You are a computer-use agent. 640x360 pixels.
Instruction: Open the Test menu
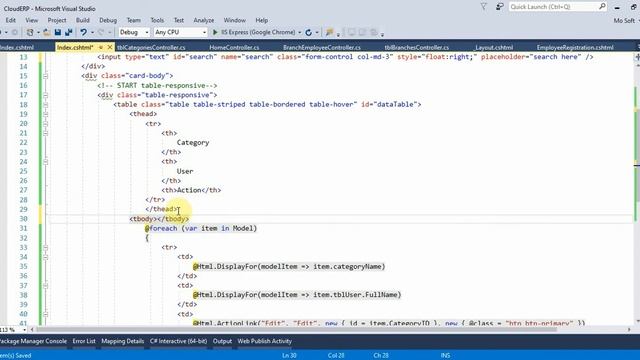point(179,20)
